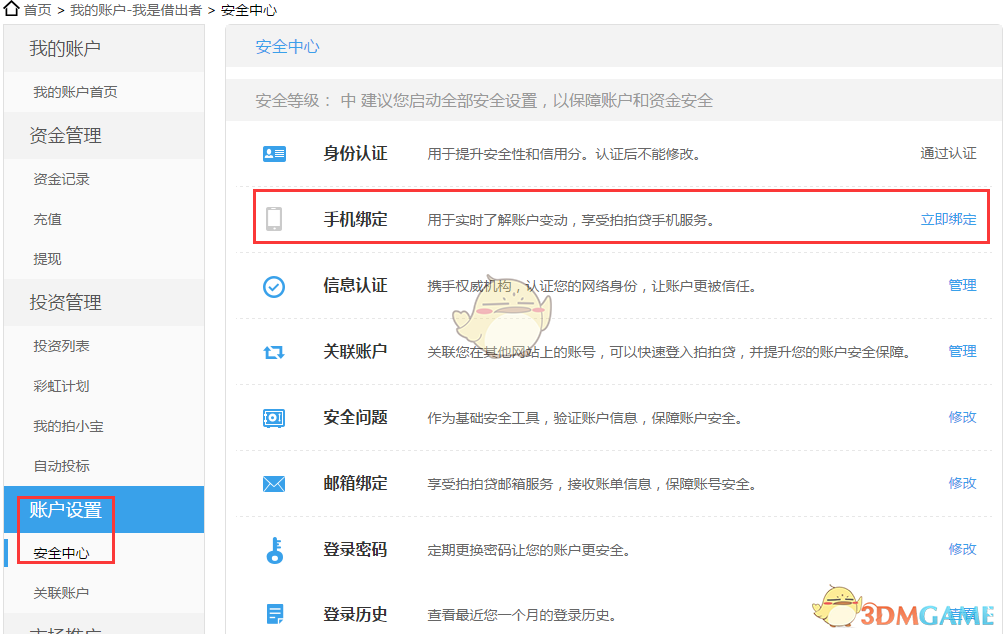The width and height of the screenshot is (1005, 634).
Task: Click the 身份认证 ID card icon
Action: pyautogui.click(x=274, y=154)
